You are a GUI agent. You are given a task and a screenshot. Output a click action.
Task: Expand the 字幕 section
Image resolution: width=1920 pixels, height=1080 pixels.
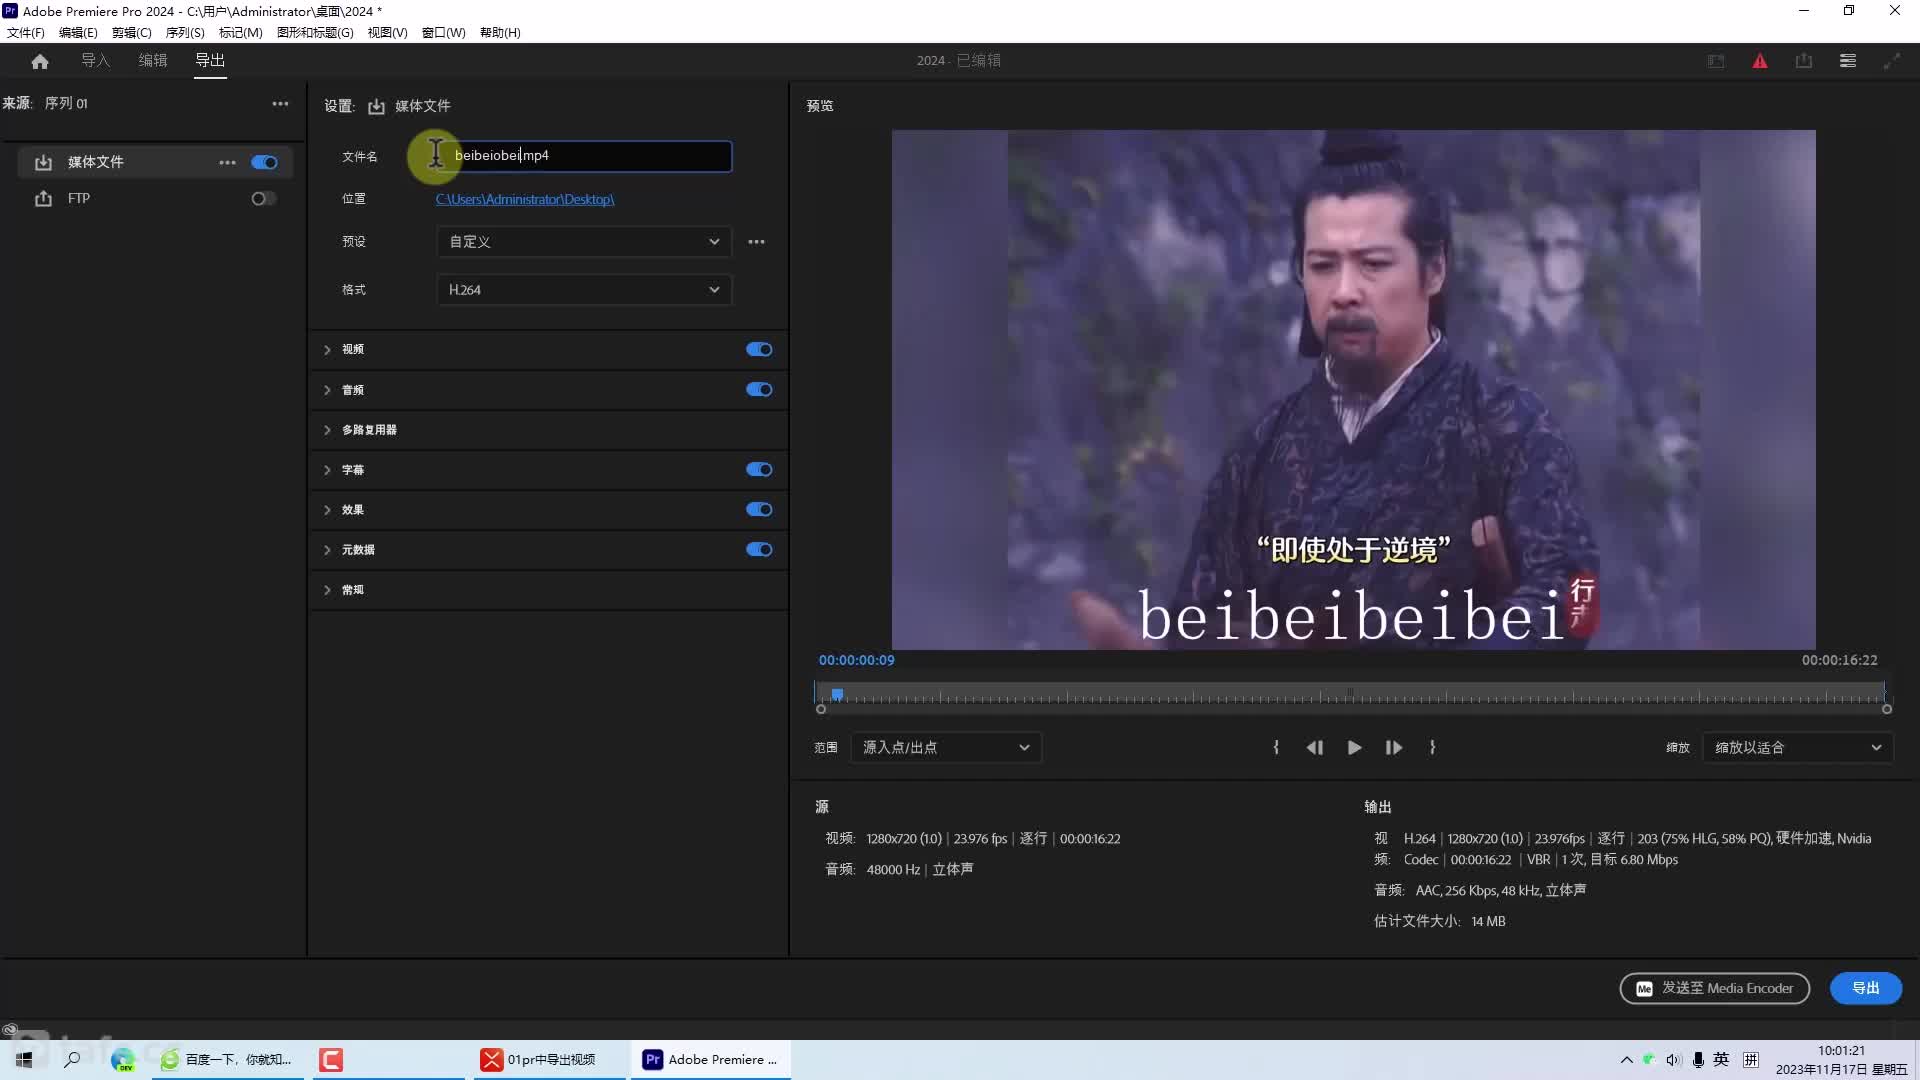click(327, 470)
